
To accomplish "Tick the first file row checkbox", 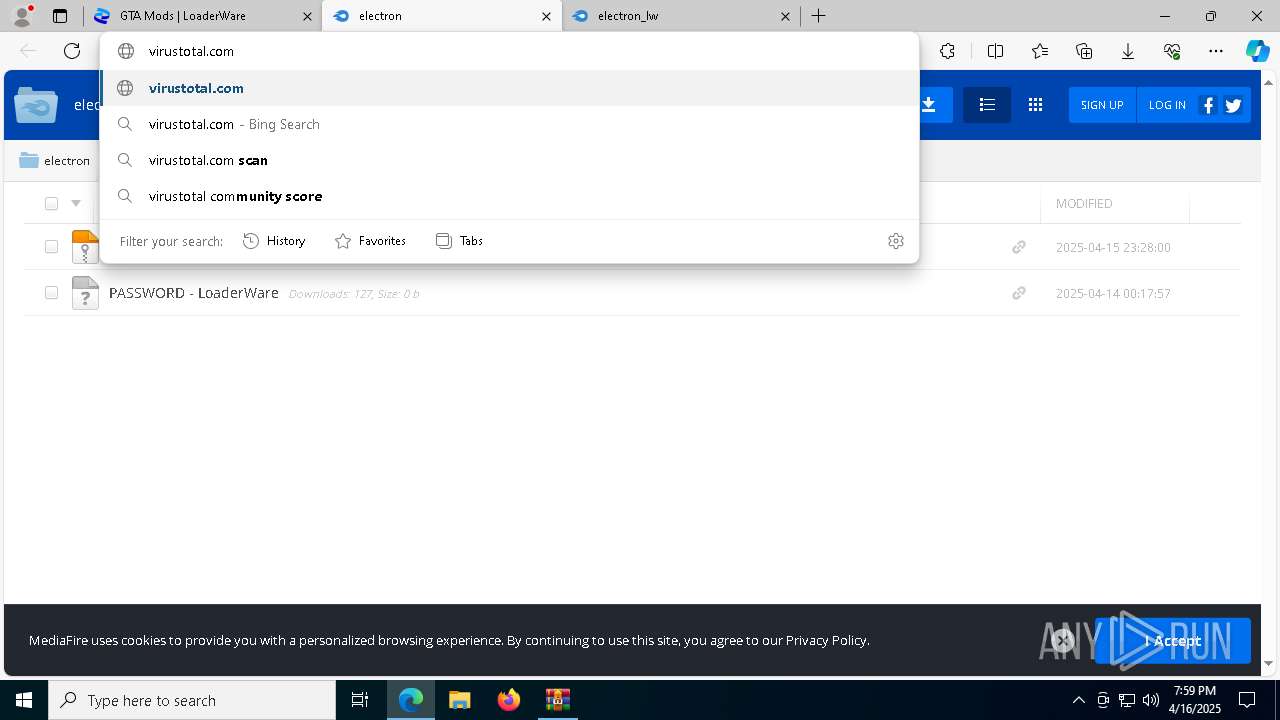I will click(x=51, y=247).
